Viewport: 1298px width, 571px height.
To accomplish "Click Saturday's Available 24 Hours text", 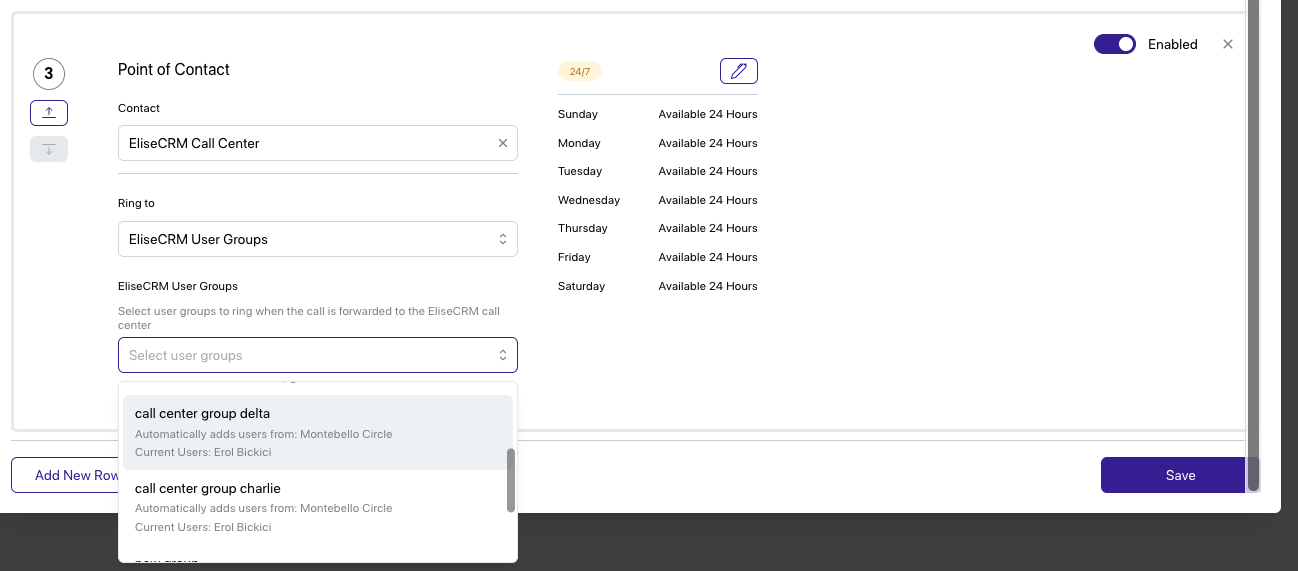I will click(x=708, y=286).
